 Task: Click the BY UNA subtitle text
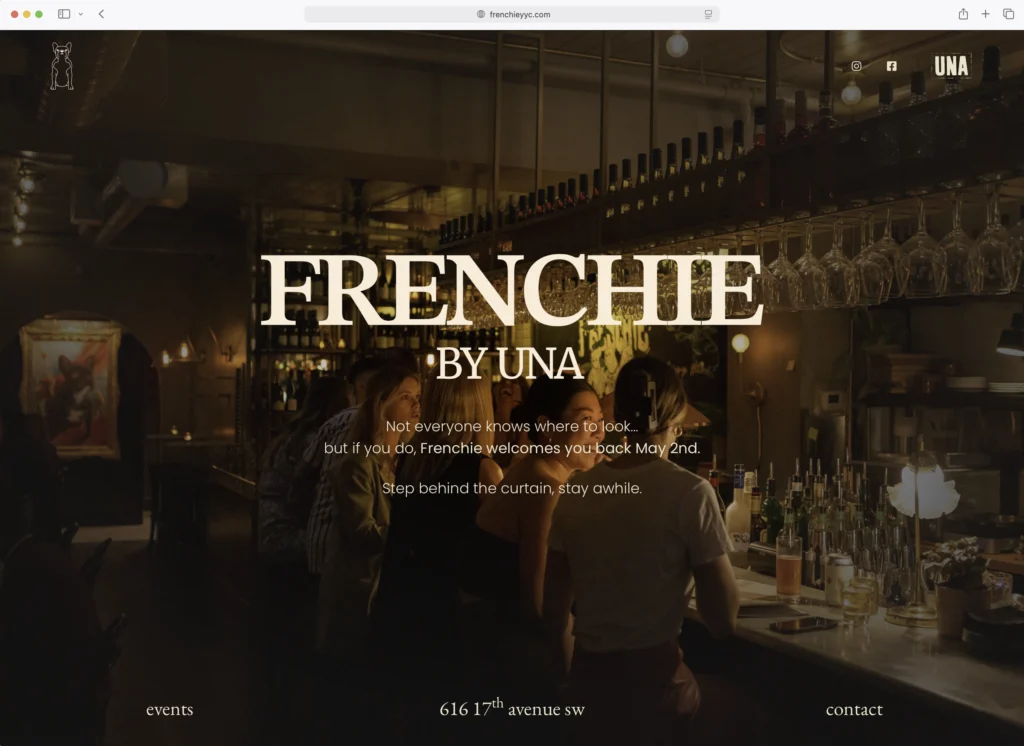(x=510, y=364)
